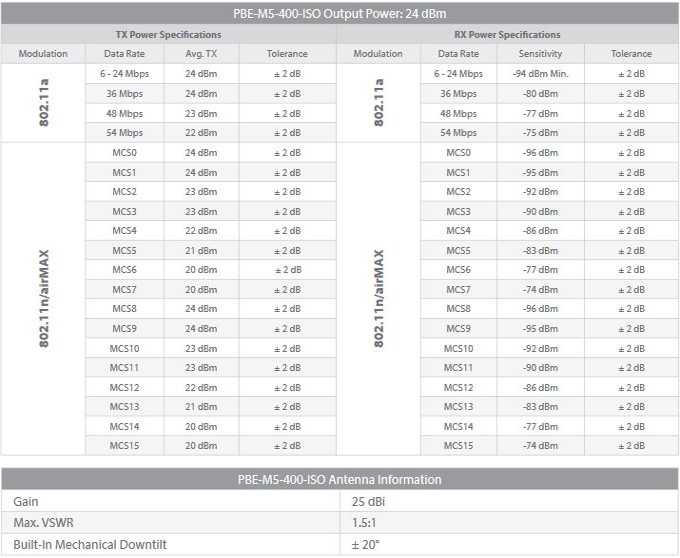Select the 'RX Power Specifications' heading
Image resolution: width=680 pixels, height=558 pixels.
(x=507, y=35)
